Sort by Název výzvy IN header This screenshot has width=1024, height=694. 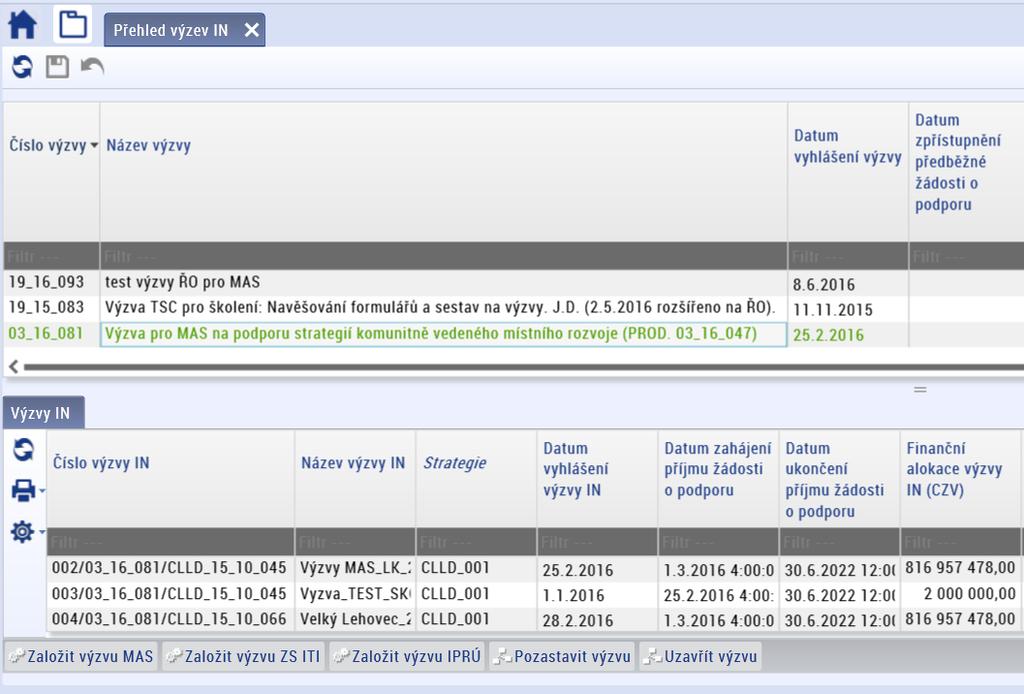[353, 463]
